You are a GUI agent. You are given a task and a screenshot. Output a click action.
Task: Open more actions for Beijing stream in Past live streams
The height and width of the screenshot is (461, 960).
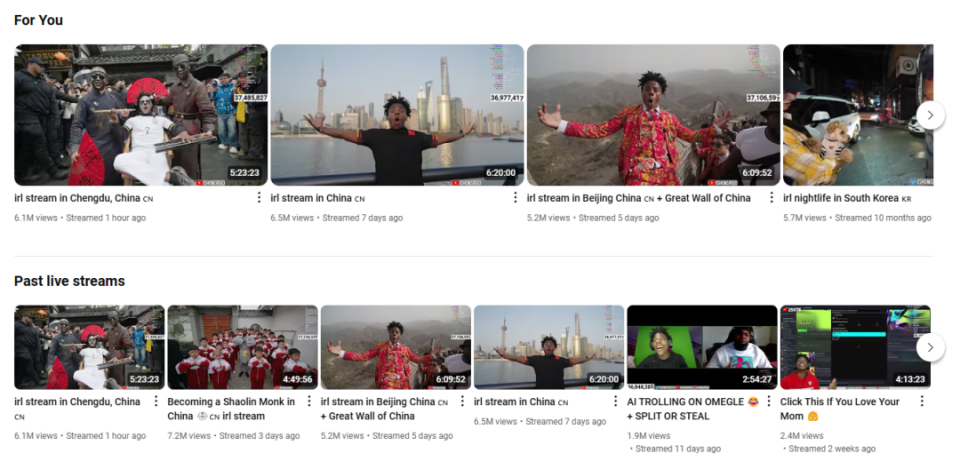pos(462,401)
